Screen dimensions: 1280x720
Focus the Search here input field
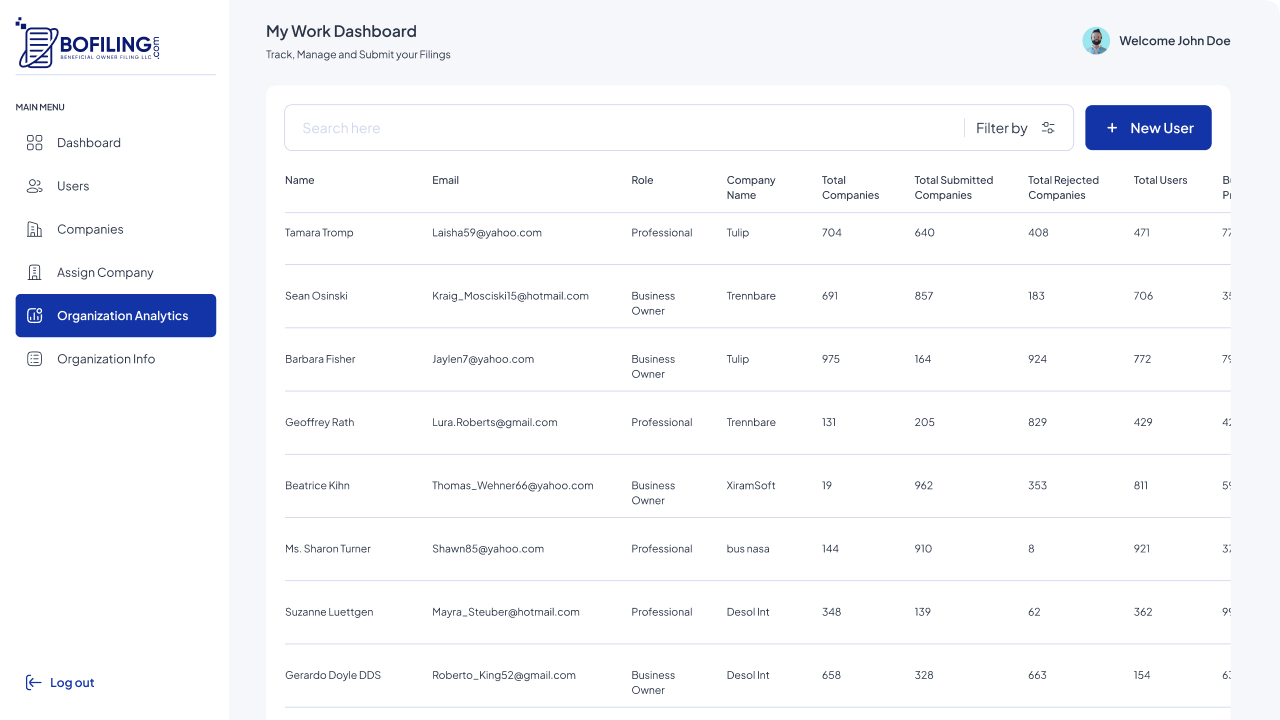tap(620, 128)
